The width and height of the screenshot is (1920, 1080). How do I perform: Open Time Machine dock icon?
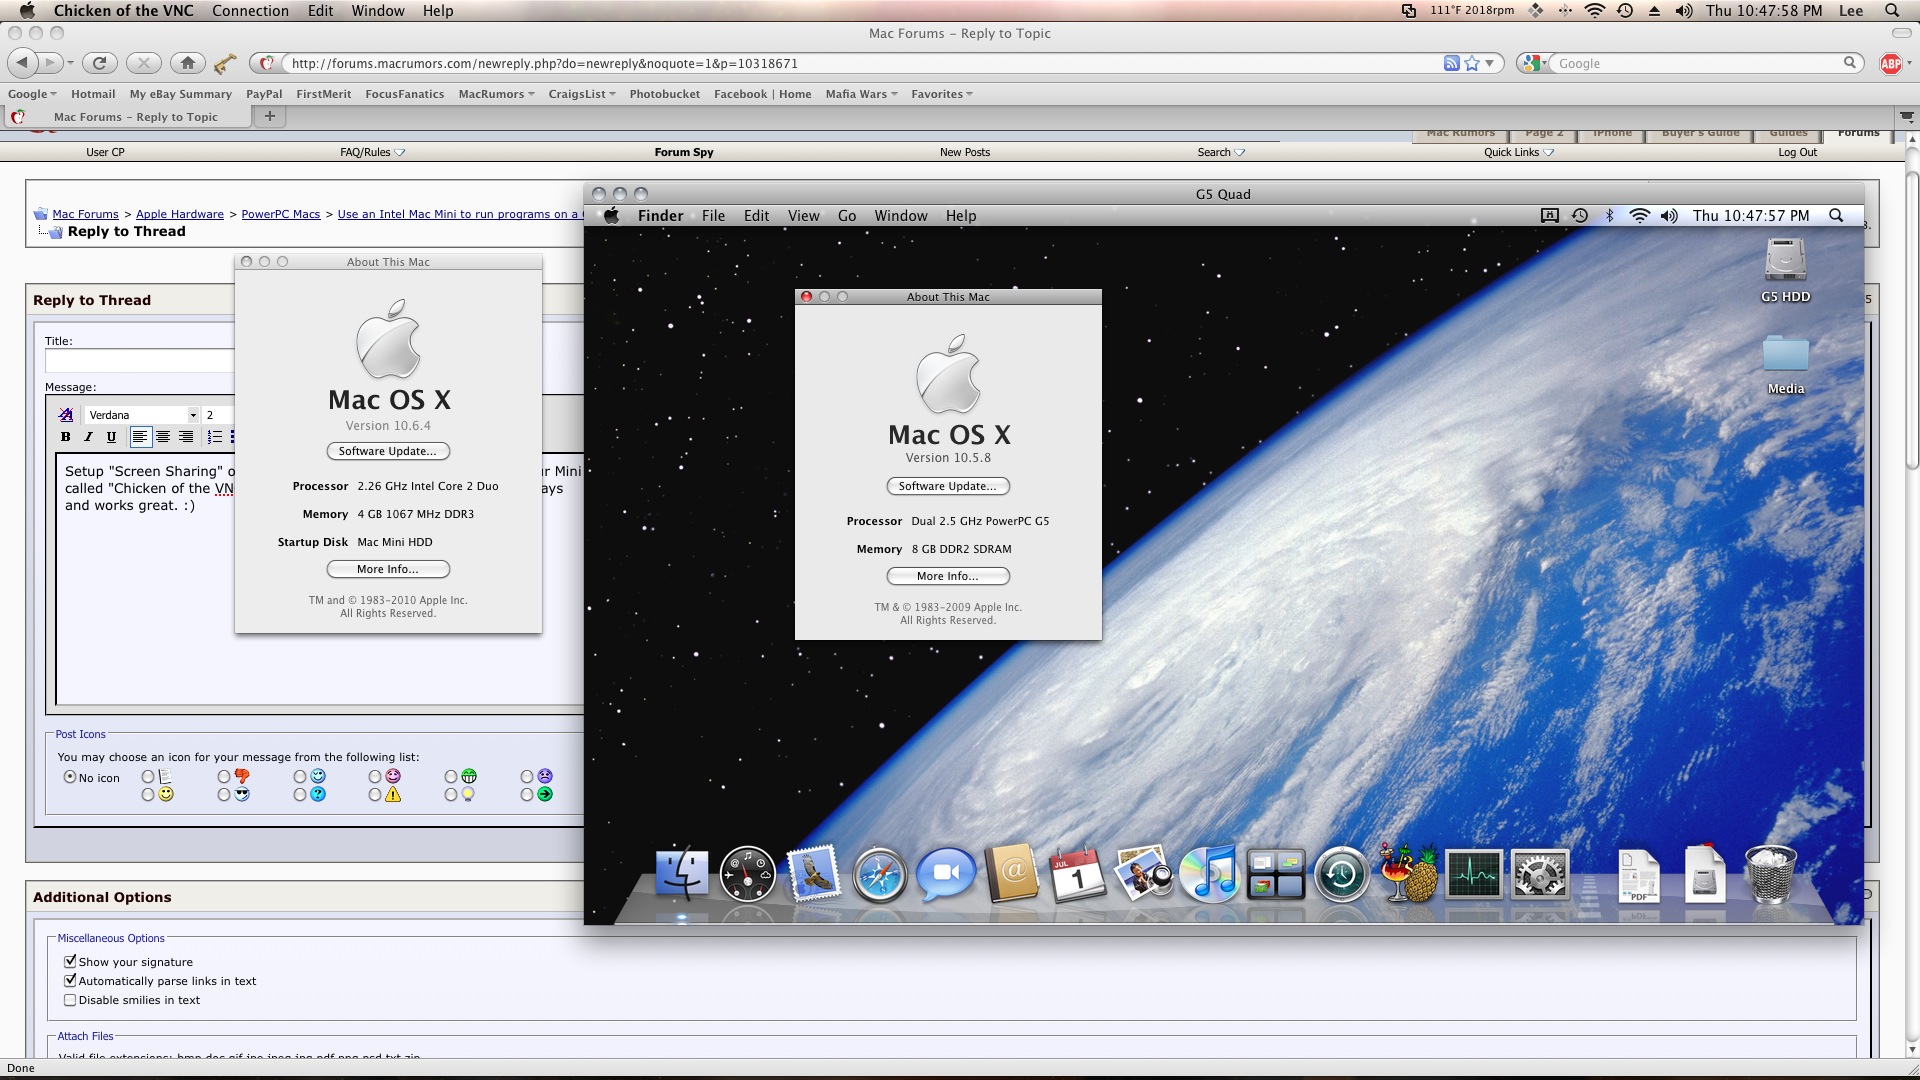(1341, 875)
